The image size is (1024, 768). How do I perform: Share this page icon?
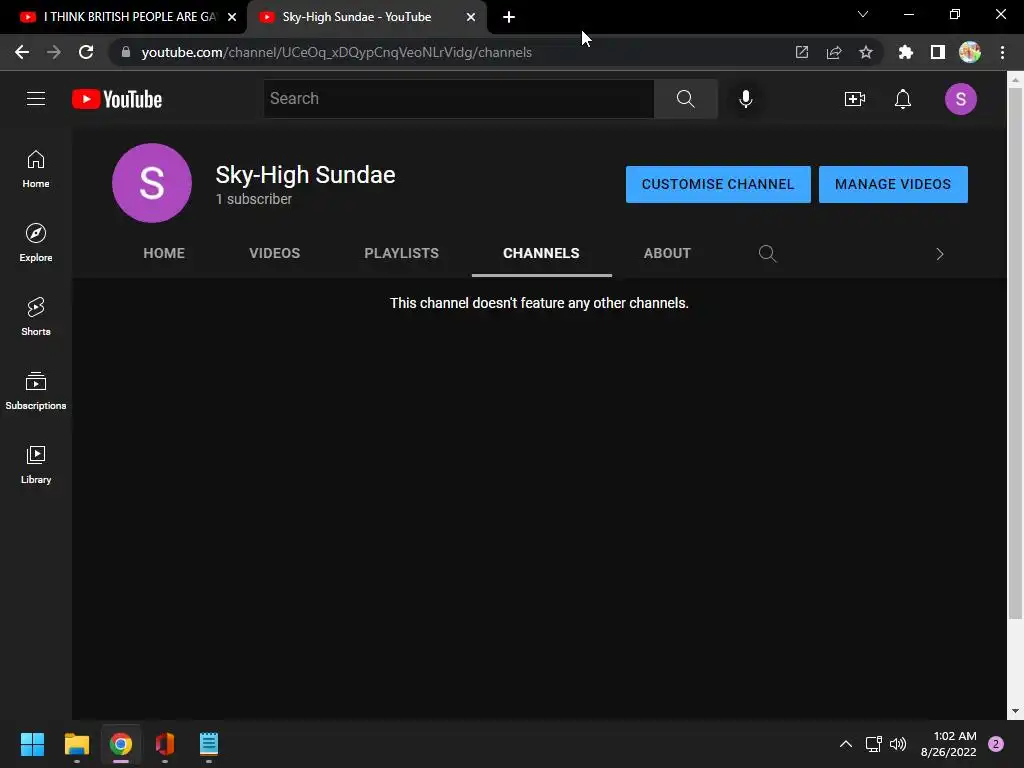click(833, 52)
